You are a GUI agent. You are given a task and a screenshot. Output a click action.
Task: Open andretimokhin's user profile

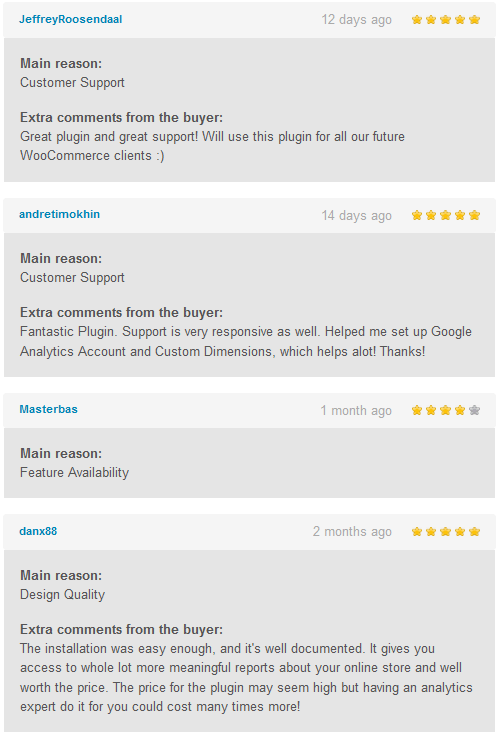(60, 214)
